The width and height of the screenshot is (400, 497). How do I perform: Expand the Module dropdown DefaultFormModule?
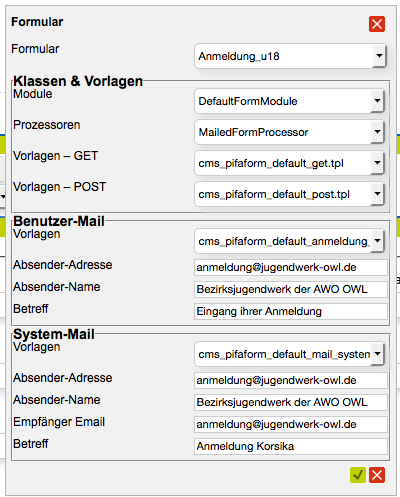pyautogui.click(x=289, y=101)
